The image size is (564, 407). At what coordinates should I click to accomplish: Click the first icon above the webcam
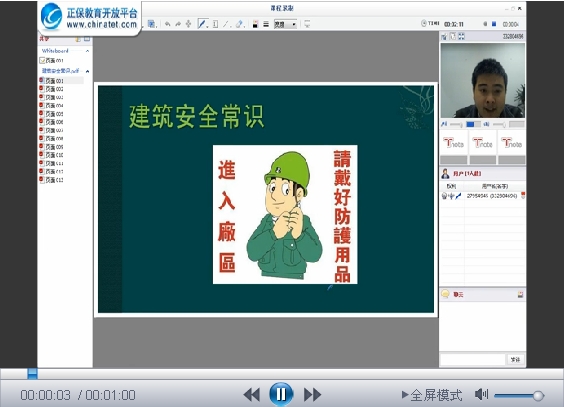pos(445,36)
